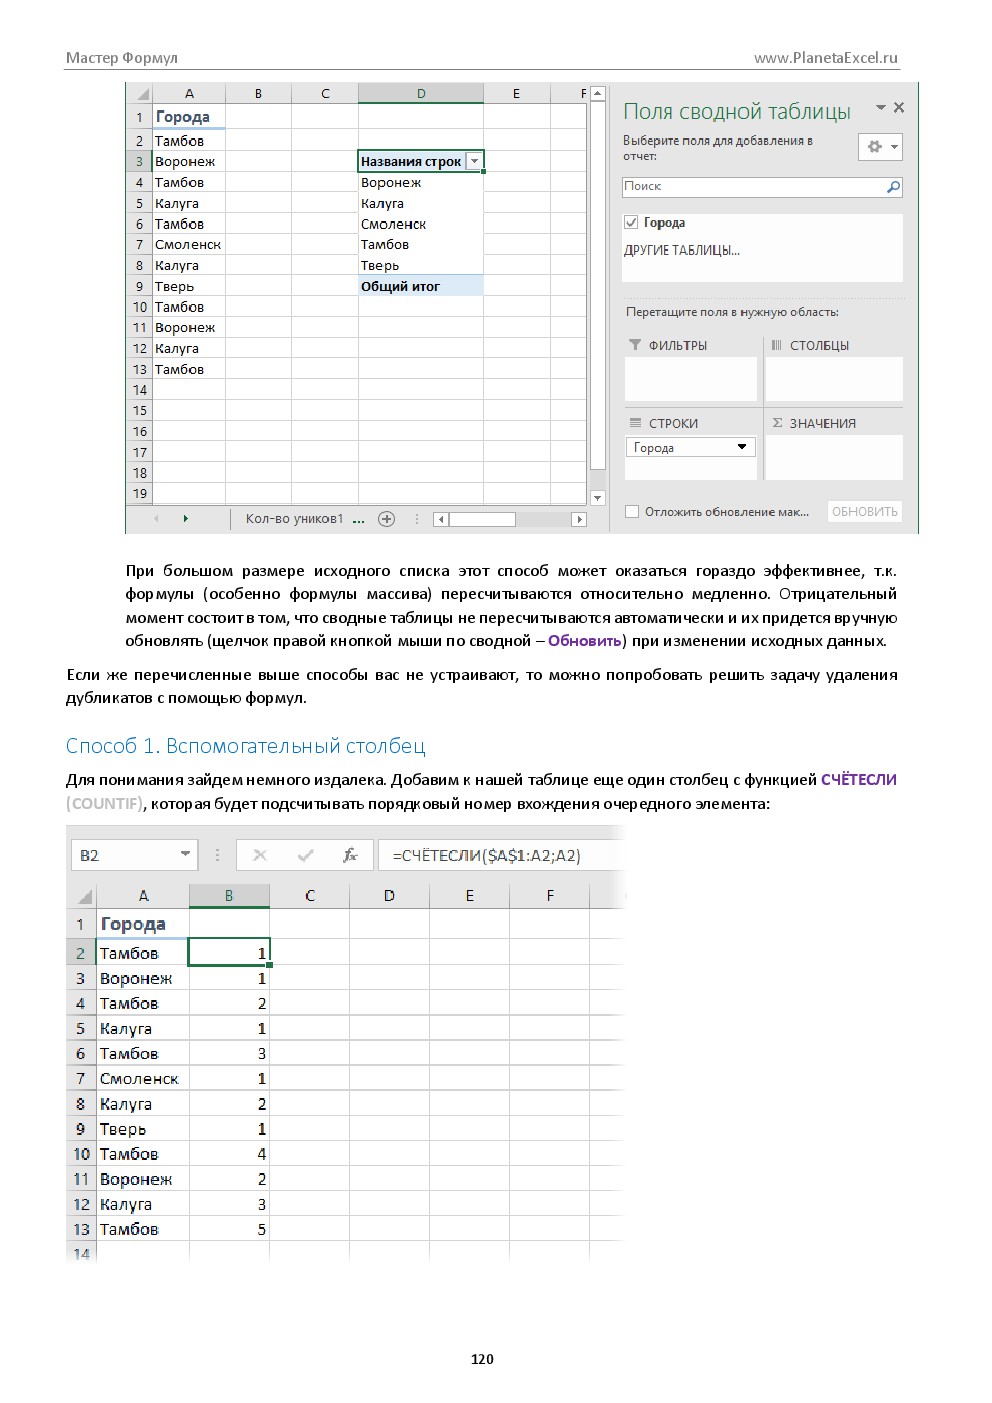Image resolution: width=992 pixels, height=1403 pixels.
Task: Click the page number 120
Action: click(482, 1359)
